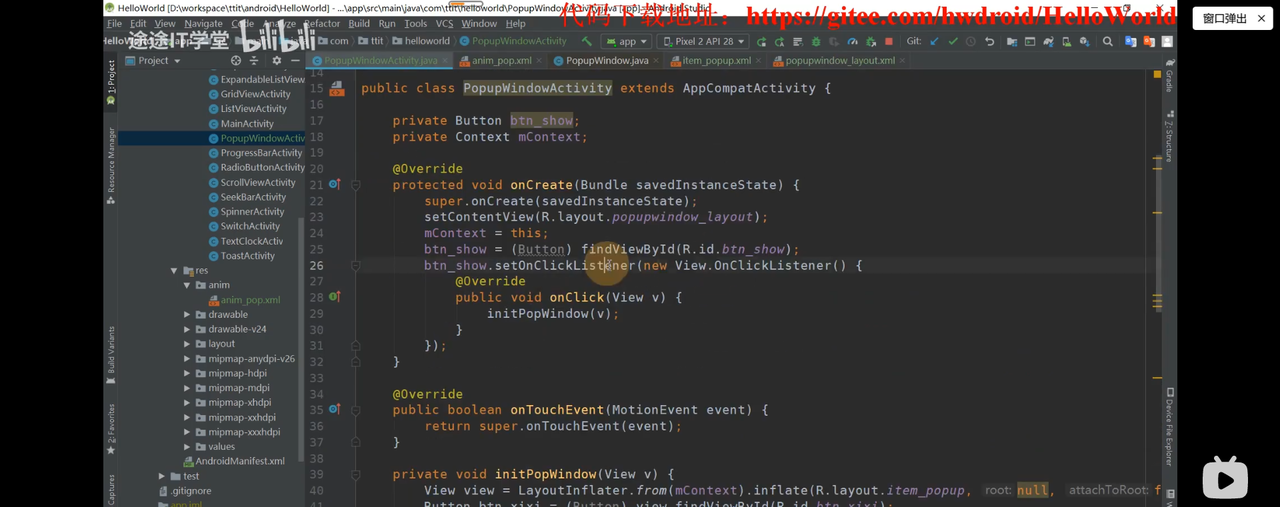Click the Search Everywhere magnifier icon
This screenshot has width=1280, height=507.
[x=1107, y=42]
